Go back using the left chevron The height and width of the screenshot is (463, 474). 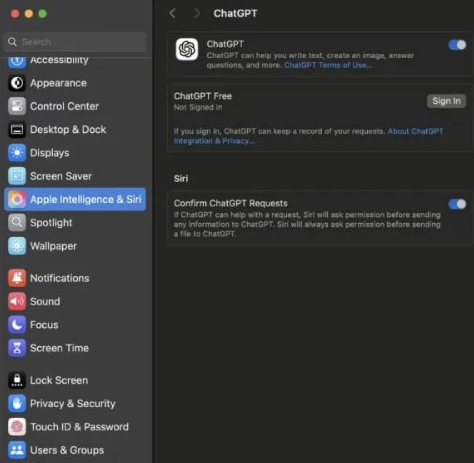[x=173, y=13]
